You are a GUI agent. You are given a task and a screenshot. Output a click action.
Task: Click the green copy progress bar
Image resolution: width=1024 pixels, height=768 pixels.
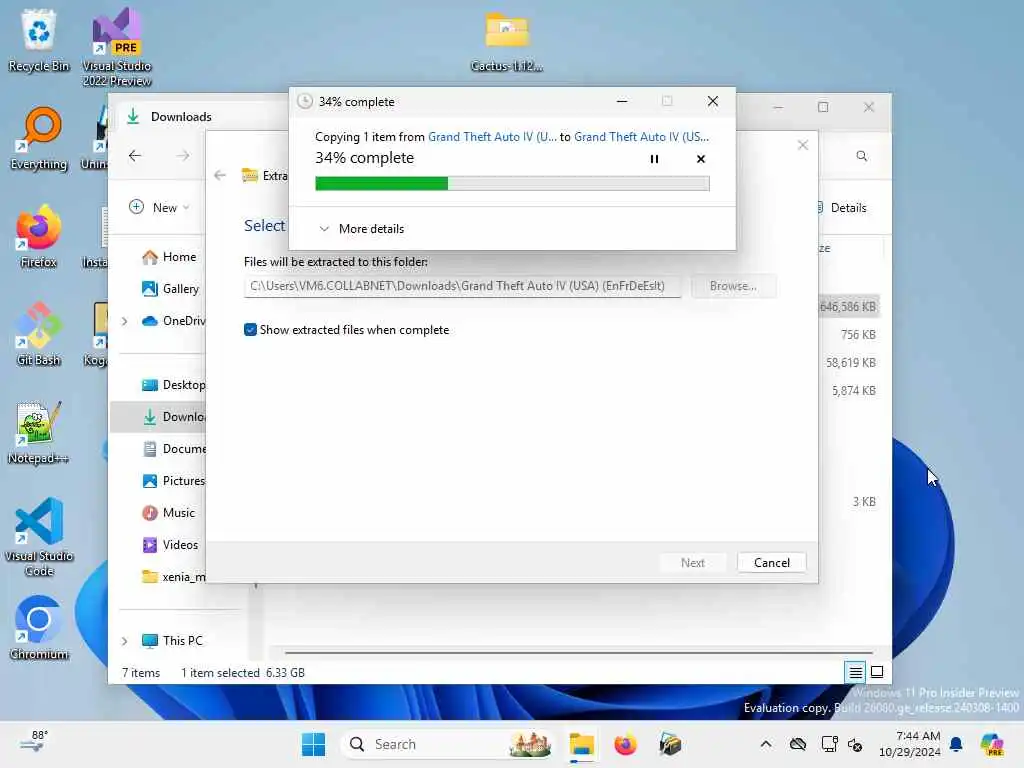512,184
